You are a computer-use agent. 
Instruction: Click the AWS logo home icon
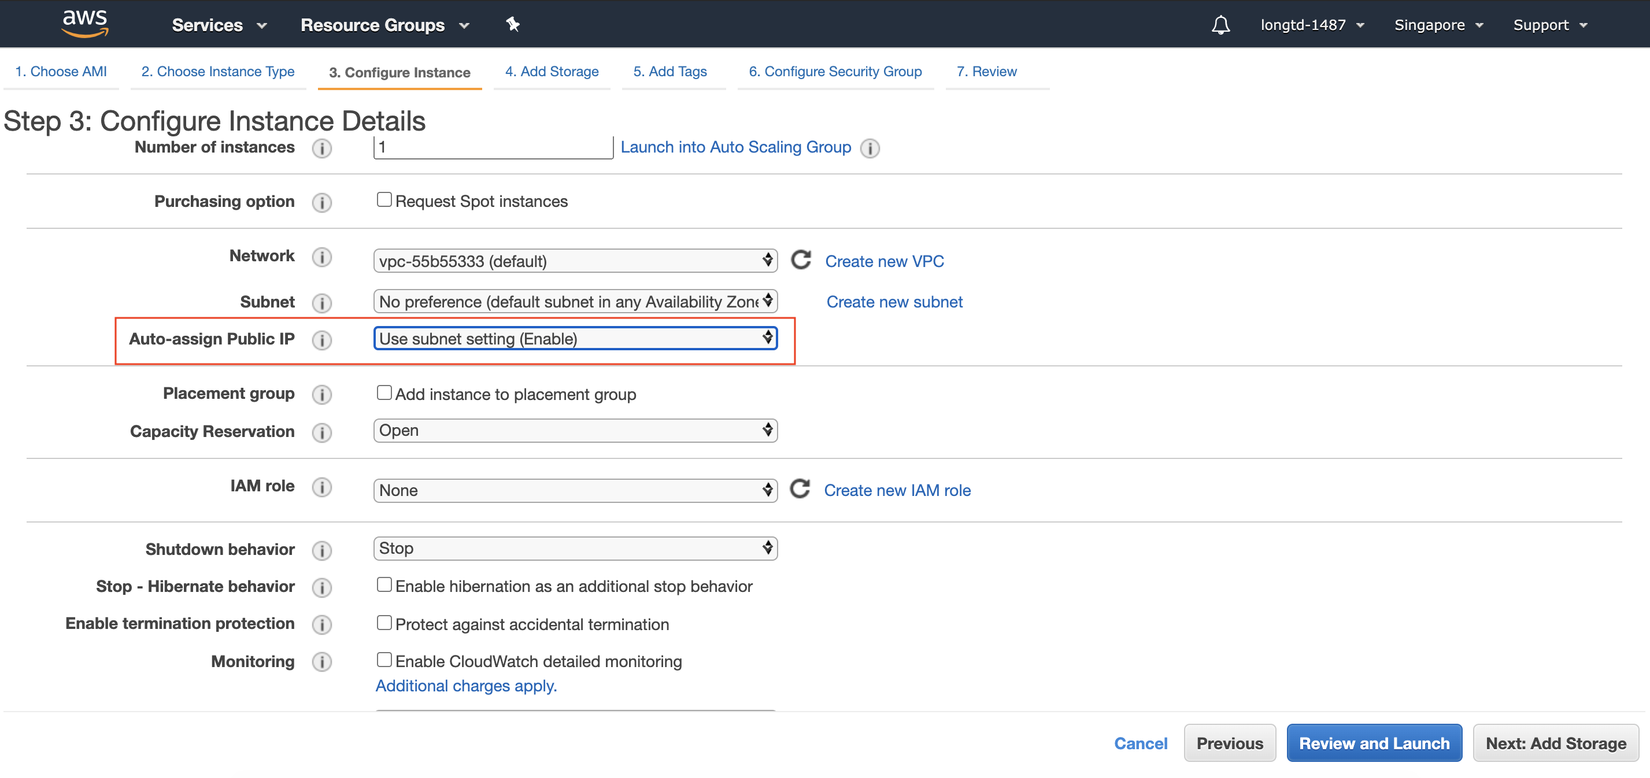(85, 23)
